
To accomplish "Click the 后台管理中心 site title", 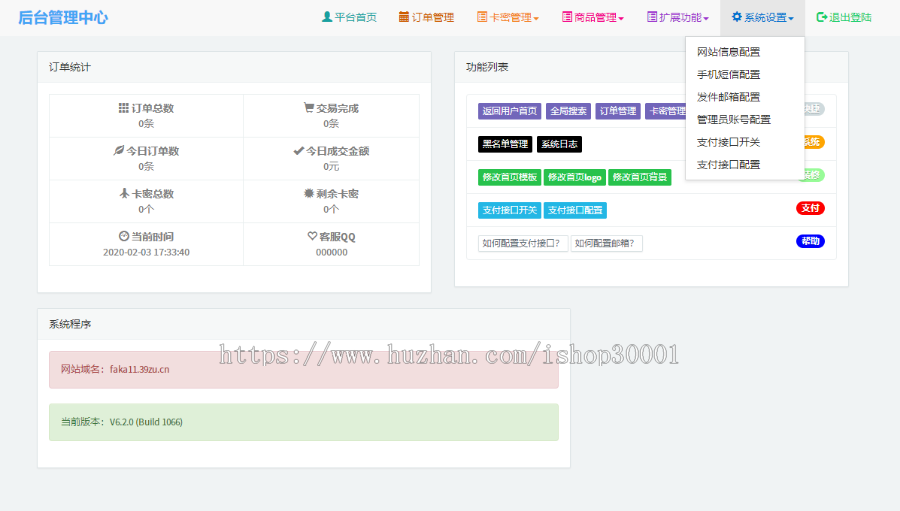I will pos(63,18).
